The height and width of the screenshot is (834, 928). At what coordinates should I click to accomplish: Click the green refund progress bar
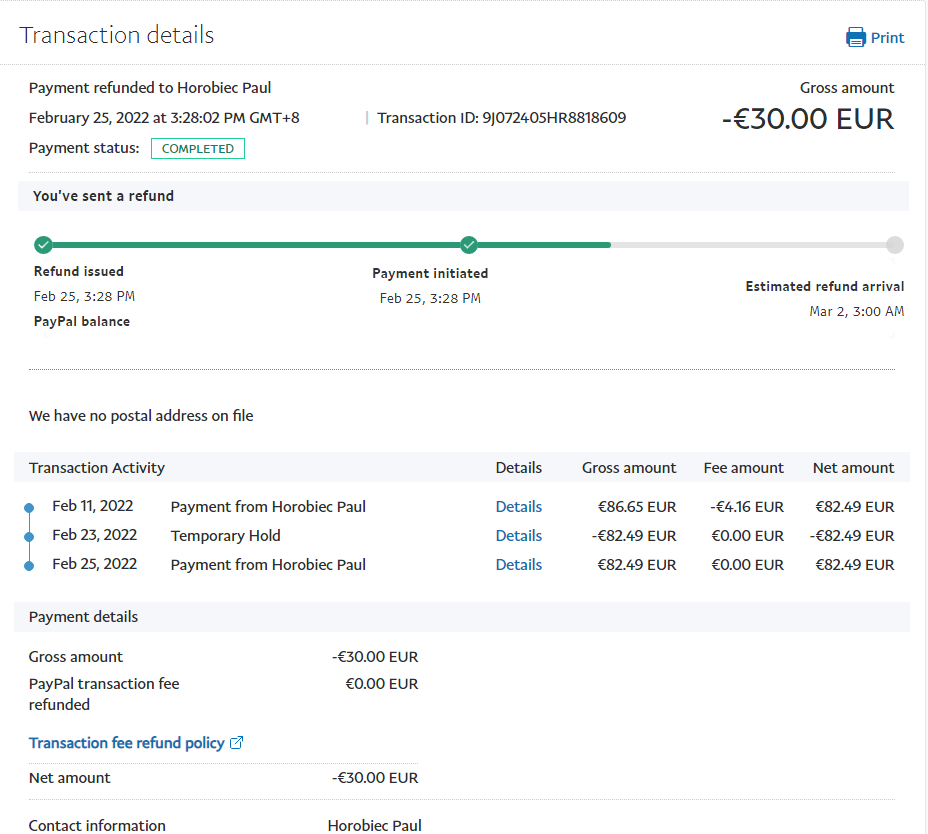click(x=256, y=245)
